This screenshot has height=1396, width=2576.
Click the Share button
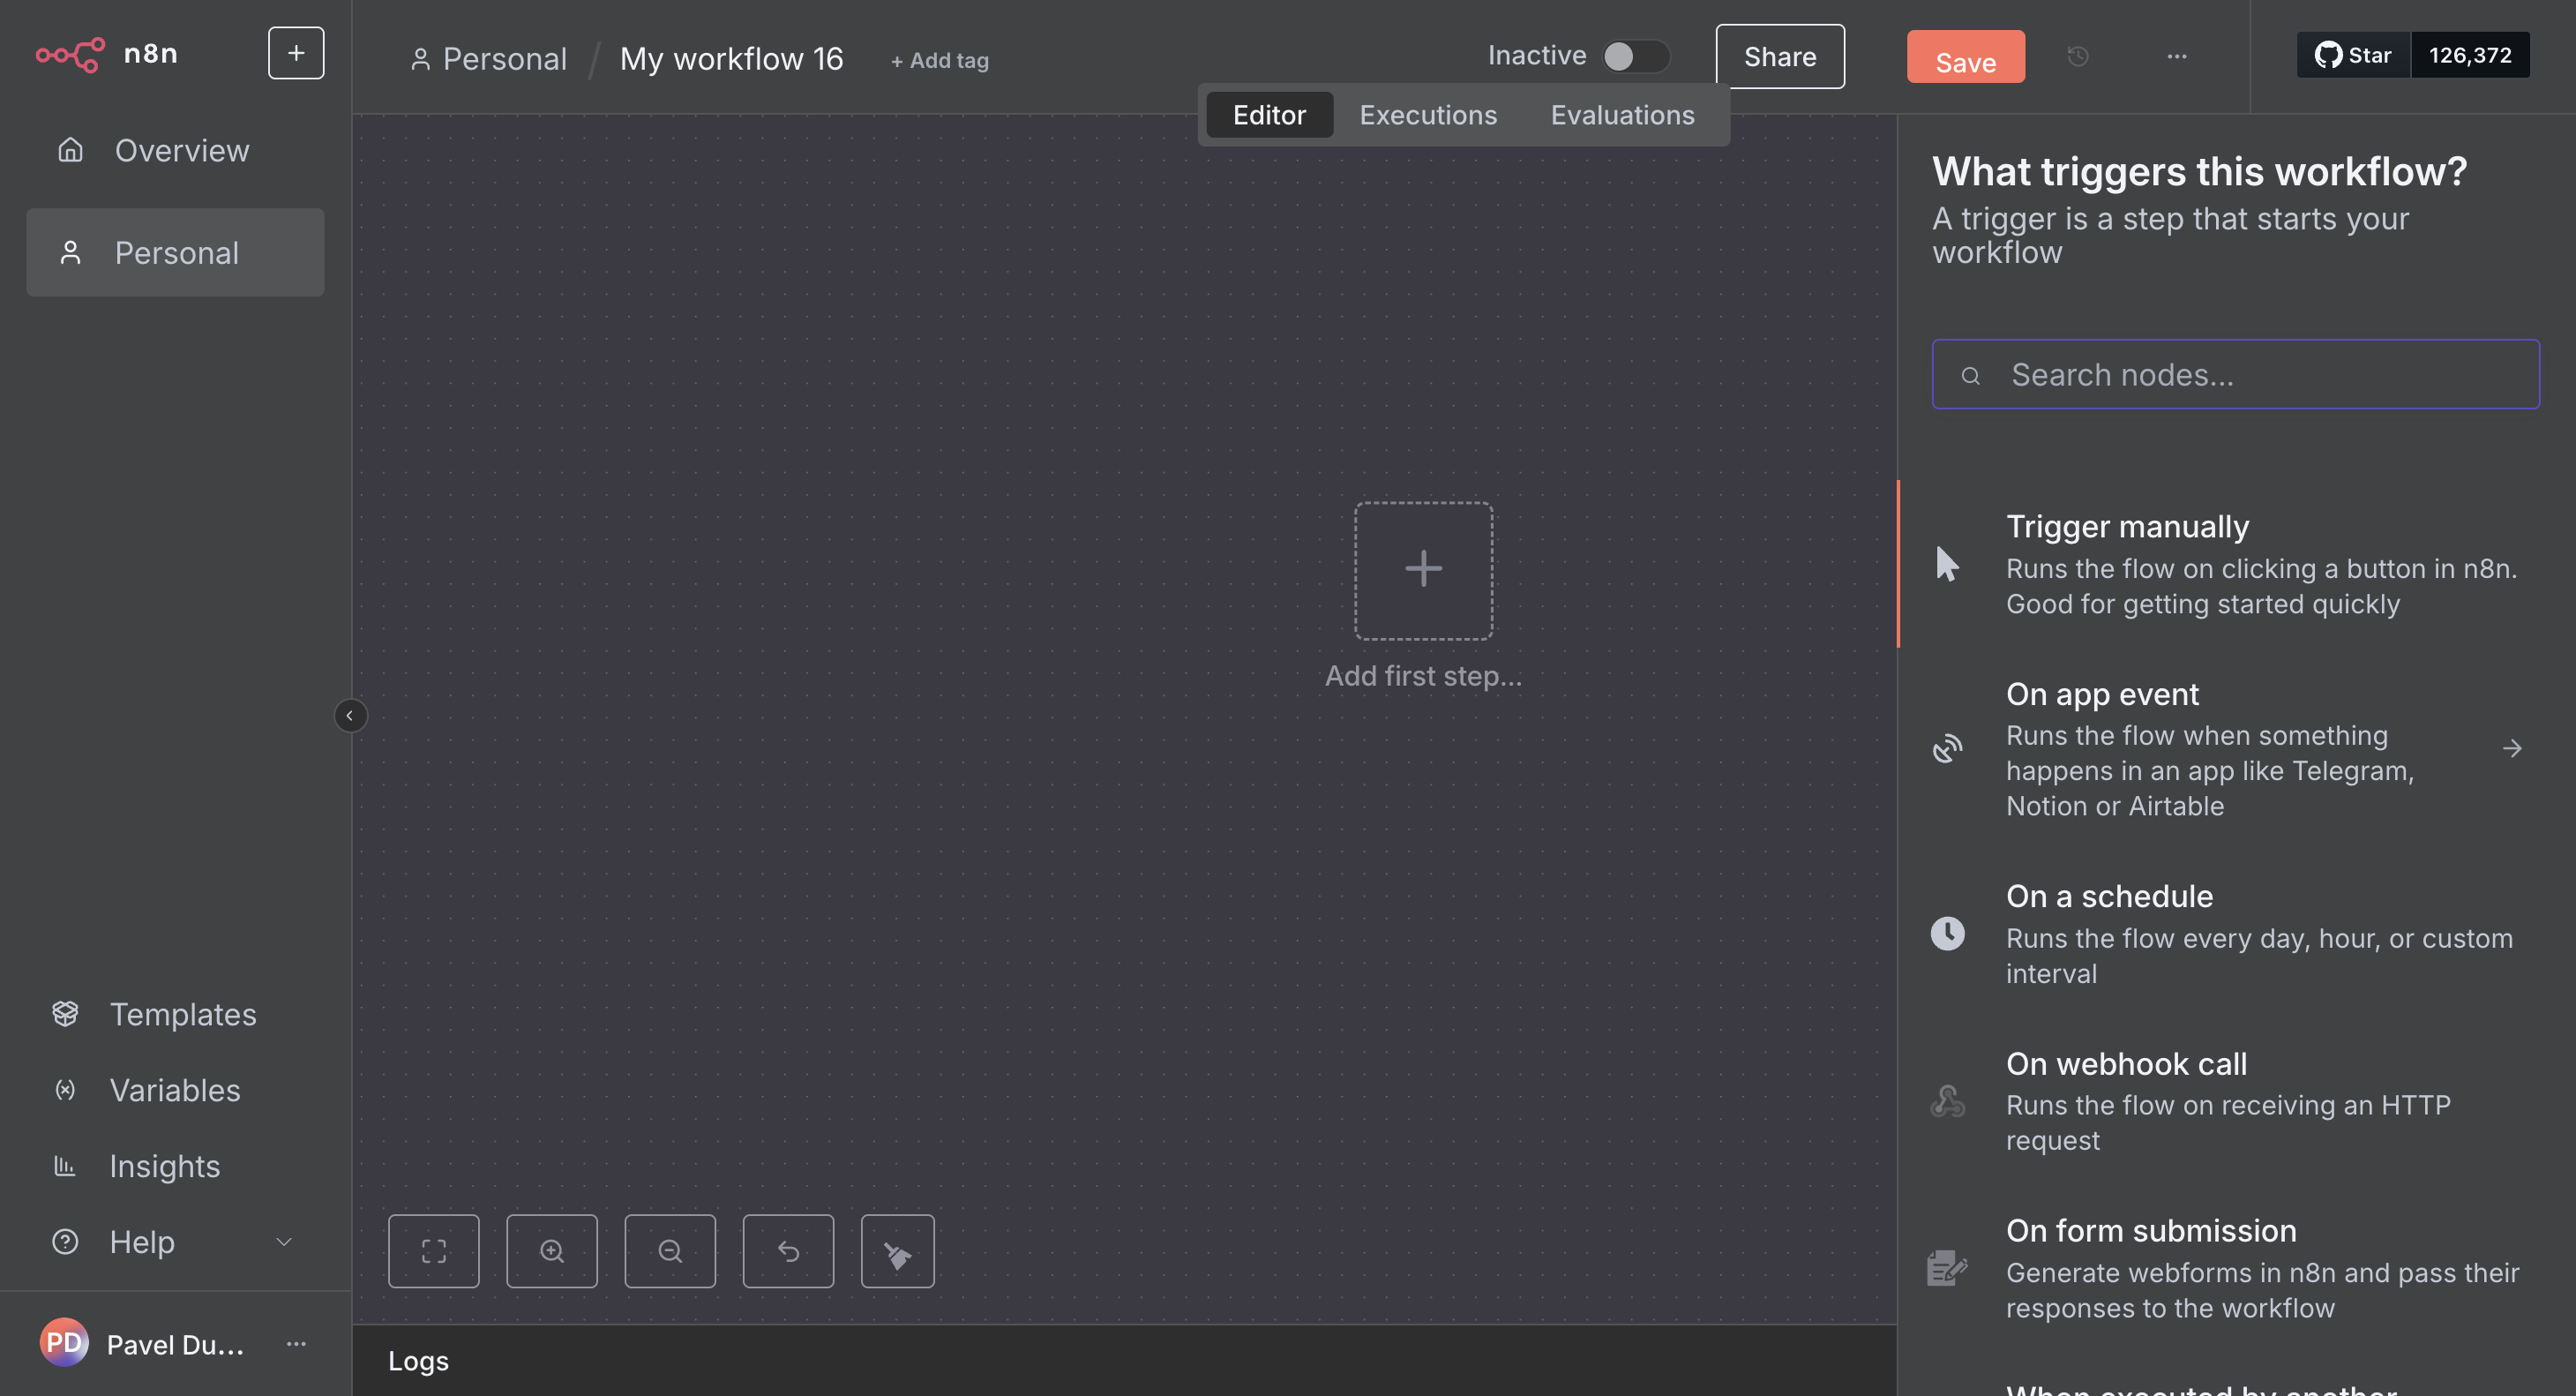[1779, 56]
